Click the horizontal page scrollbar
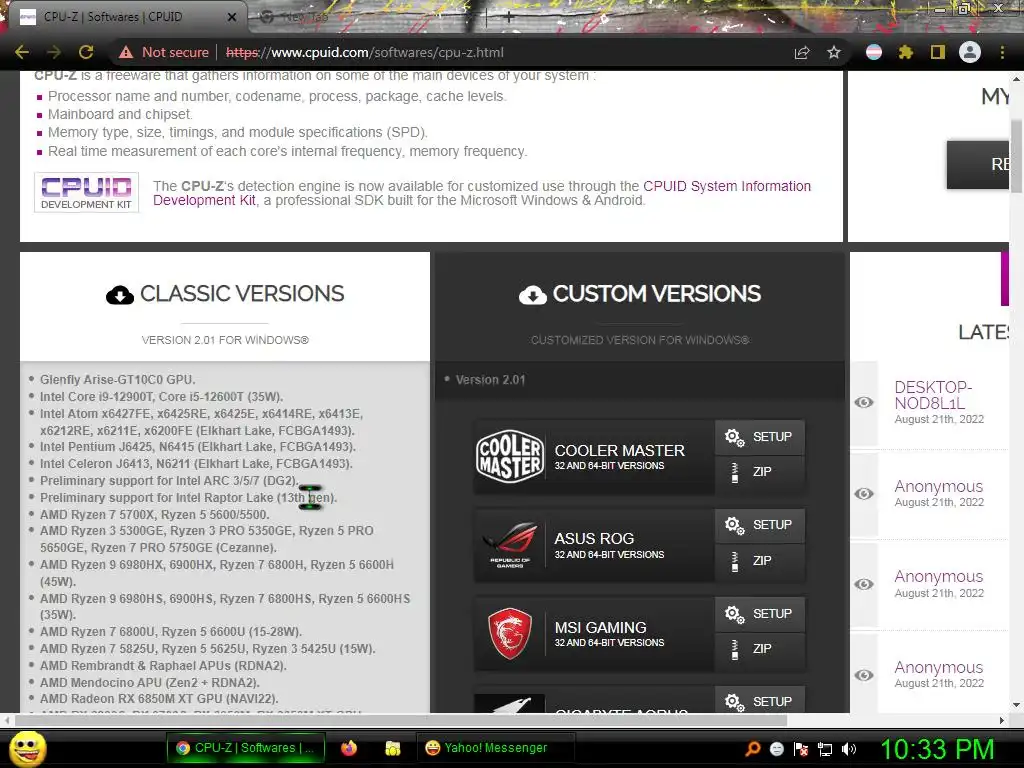The image size is (1024, 768). (x=401, y=720)
